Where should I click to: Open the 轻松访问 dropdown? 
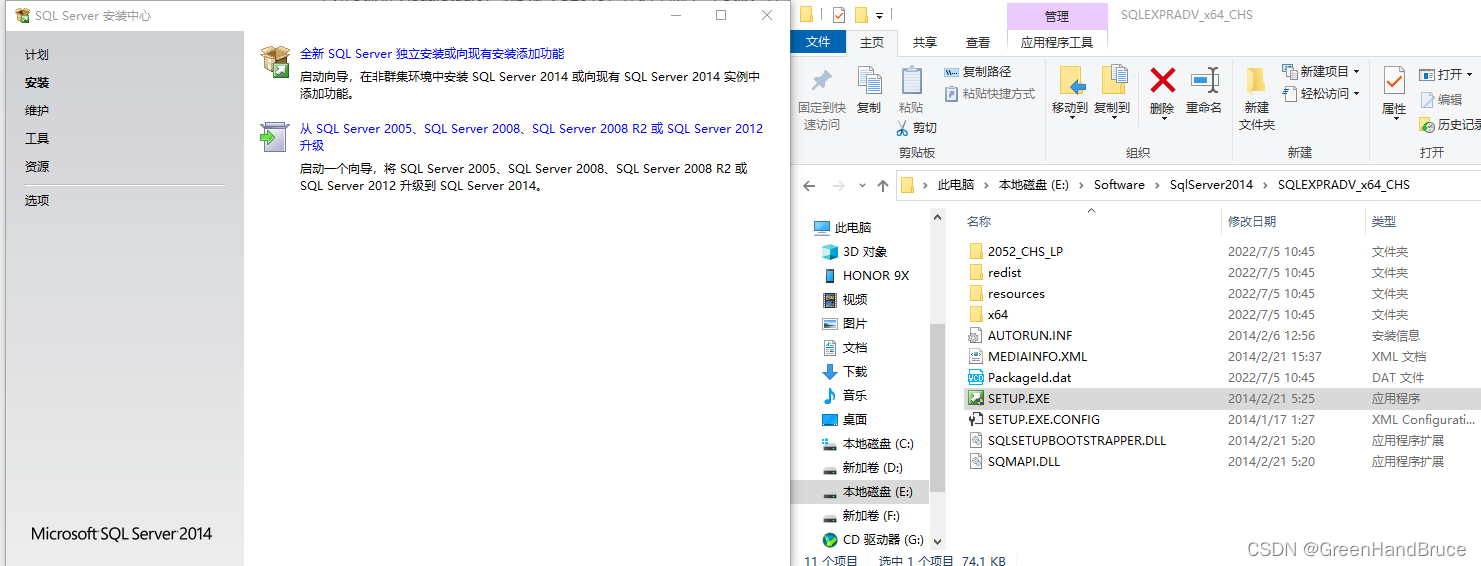pos(1322,94)
